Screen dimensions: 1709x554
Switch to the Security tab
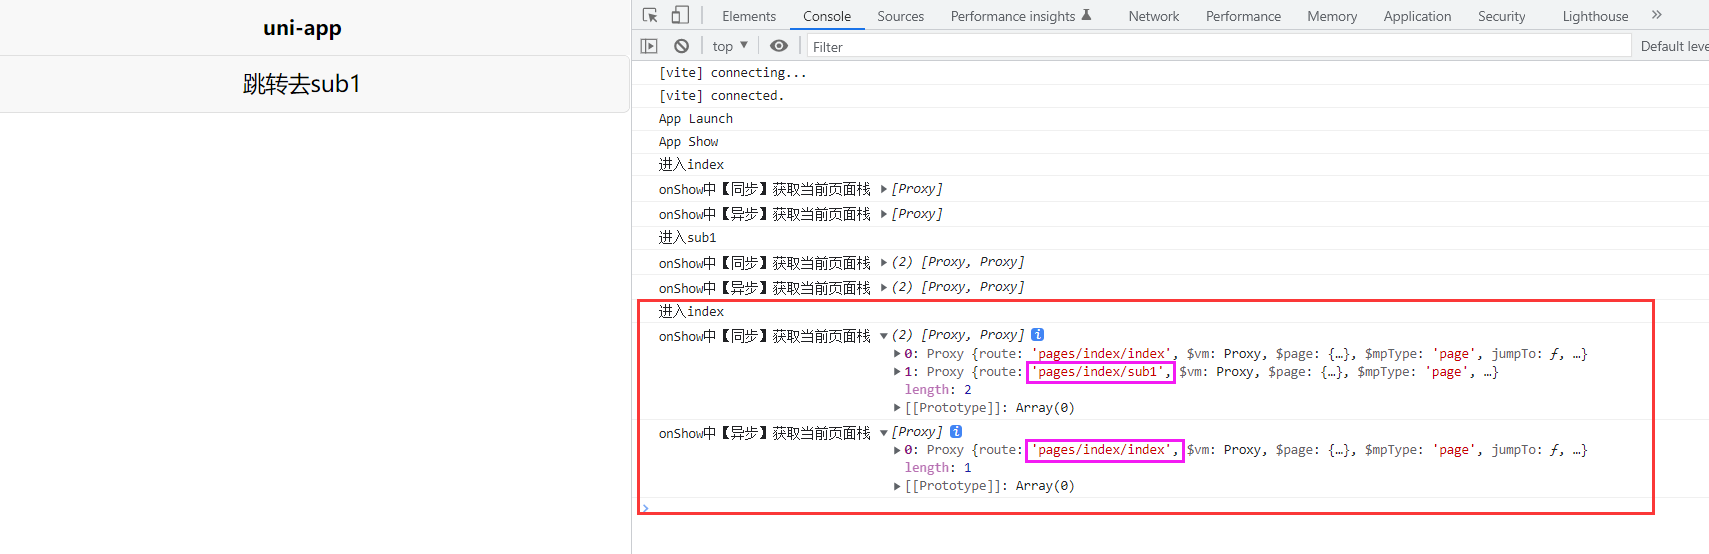[x=1501, y=16]
